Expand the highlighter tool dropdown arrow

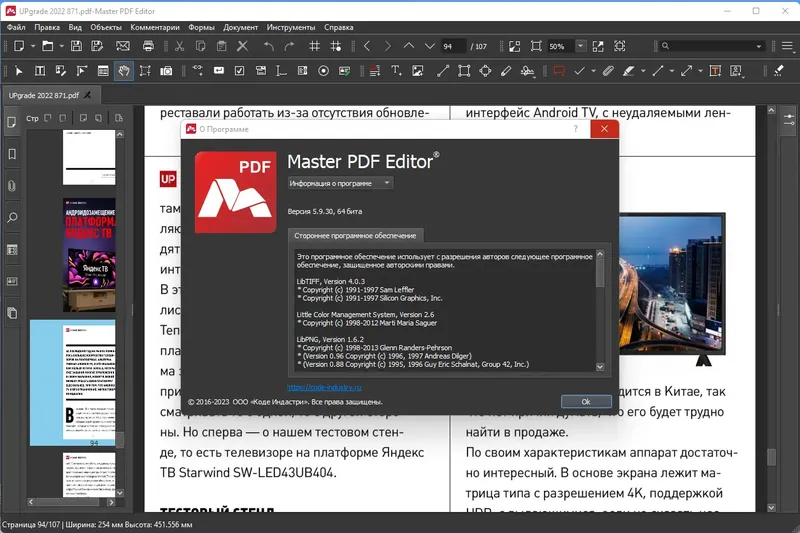click(643, 71)
